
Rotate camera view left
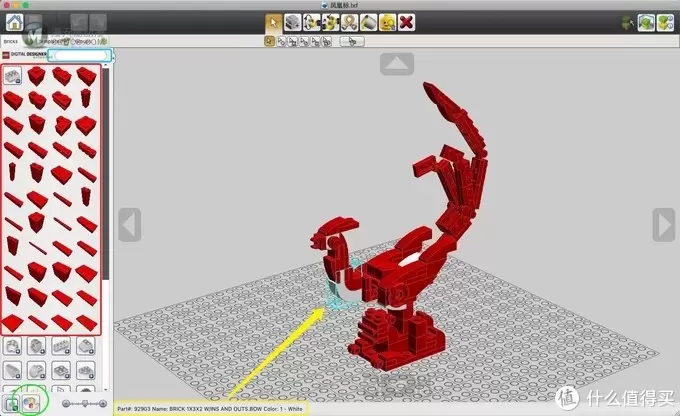(x=130, y=225)
